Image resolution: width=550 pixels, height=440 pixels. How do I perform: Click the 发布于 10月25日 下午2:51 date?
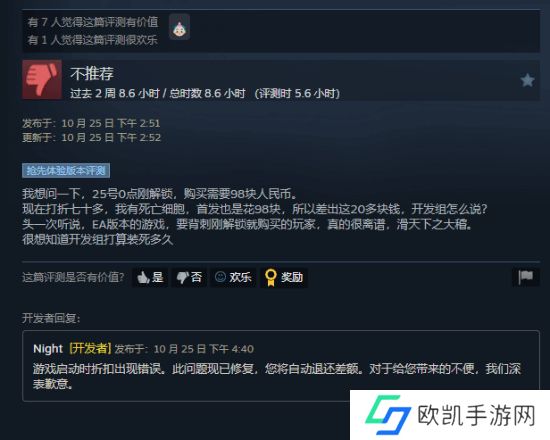pyautogui.click(x=91, y=123)
